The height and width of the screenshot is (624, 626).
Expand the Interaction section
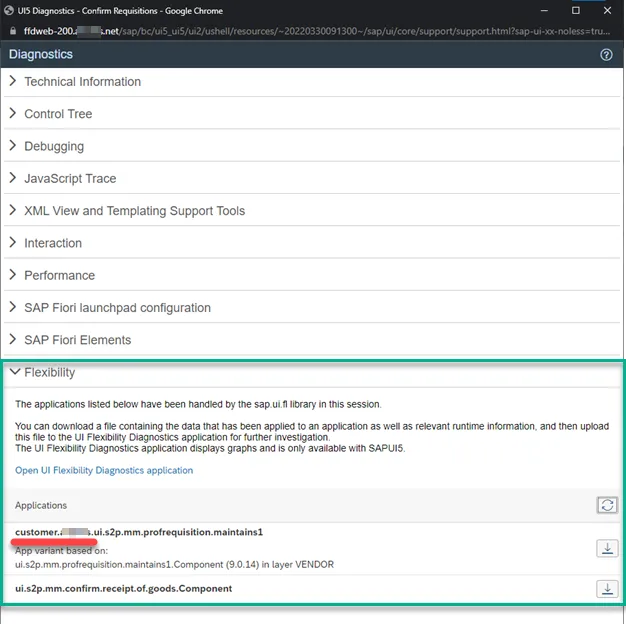point(53,243)
